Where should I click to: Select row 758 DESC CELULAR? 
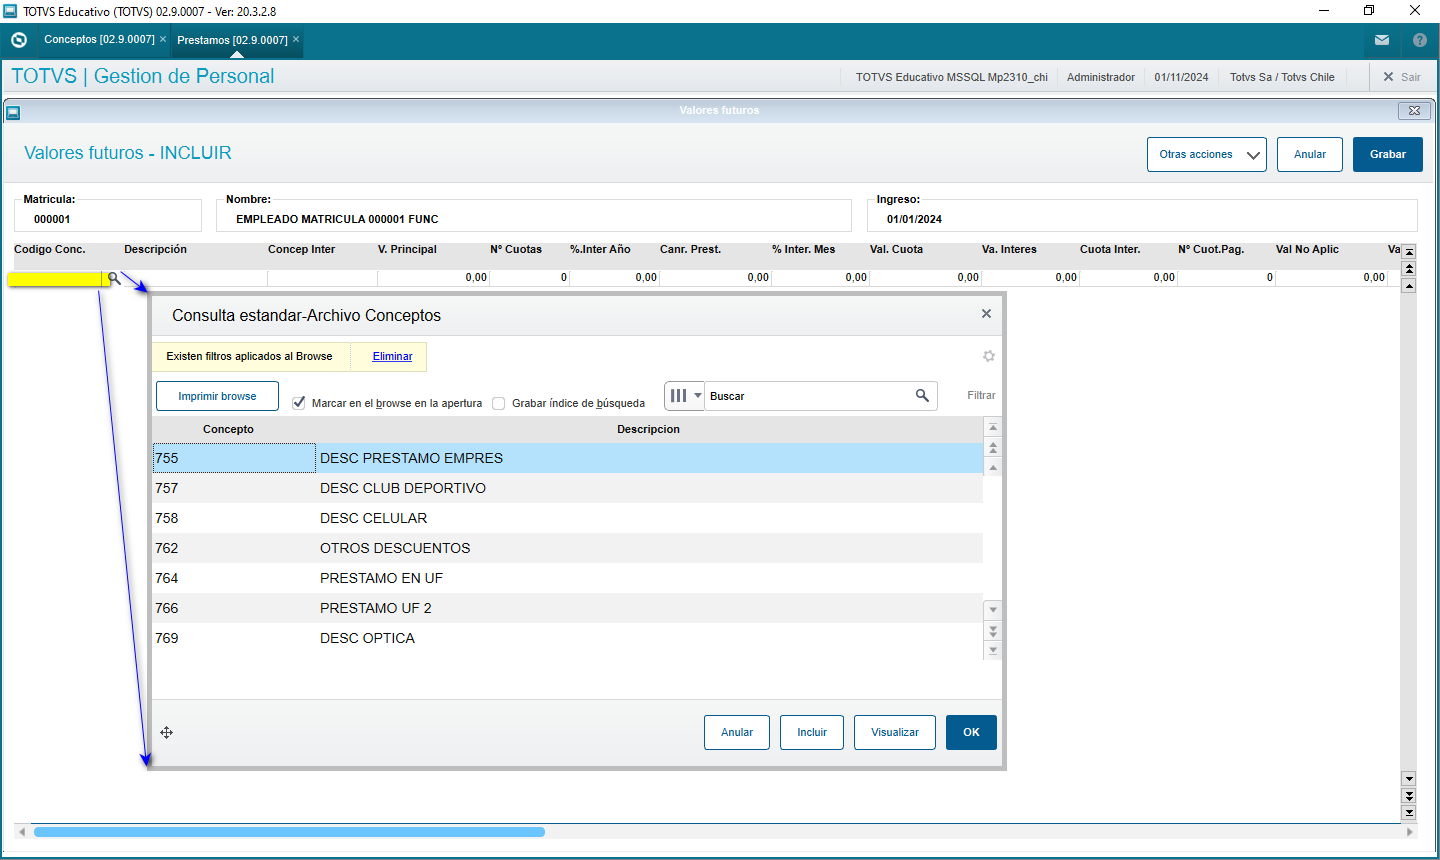coord(568,518)
